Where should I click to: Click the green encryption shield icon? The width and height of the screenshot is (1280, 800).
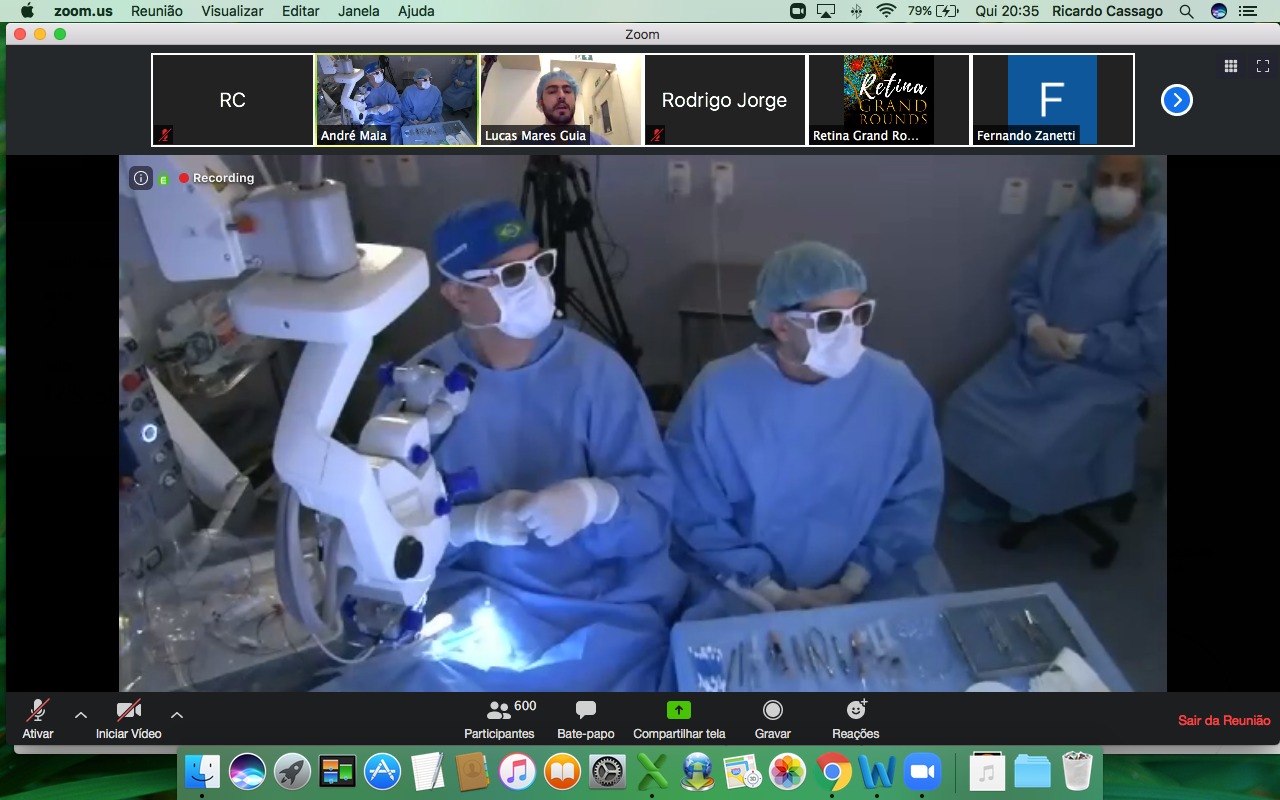163,179
